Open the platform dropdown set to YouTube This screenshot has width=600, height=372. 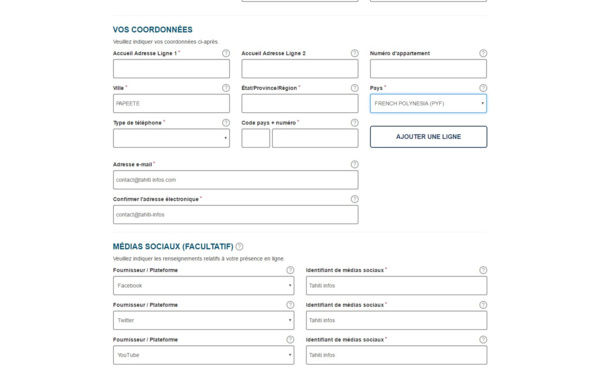pyautogui.click(x=204, y=355)
